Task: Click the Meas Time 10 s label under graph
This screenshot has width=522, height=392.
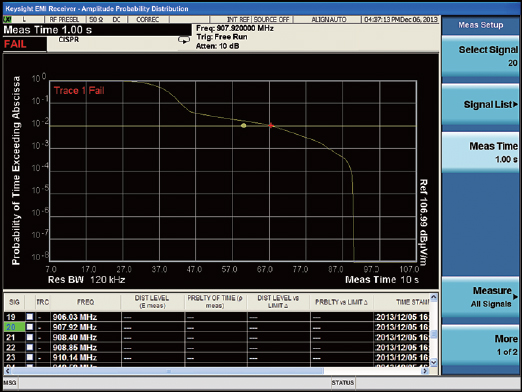Action: tap(382, 279)
